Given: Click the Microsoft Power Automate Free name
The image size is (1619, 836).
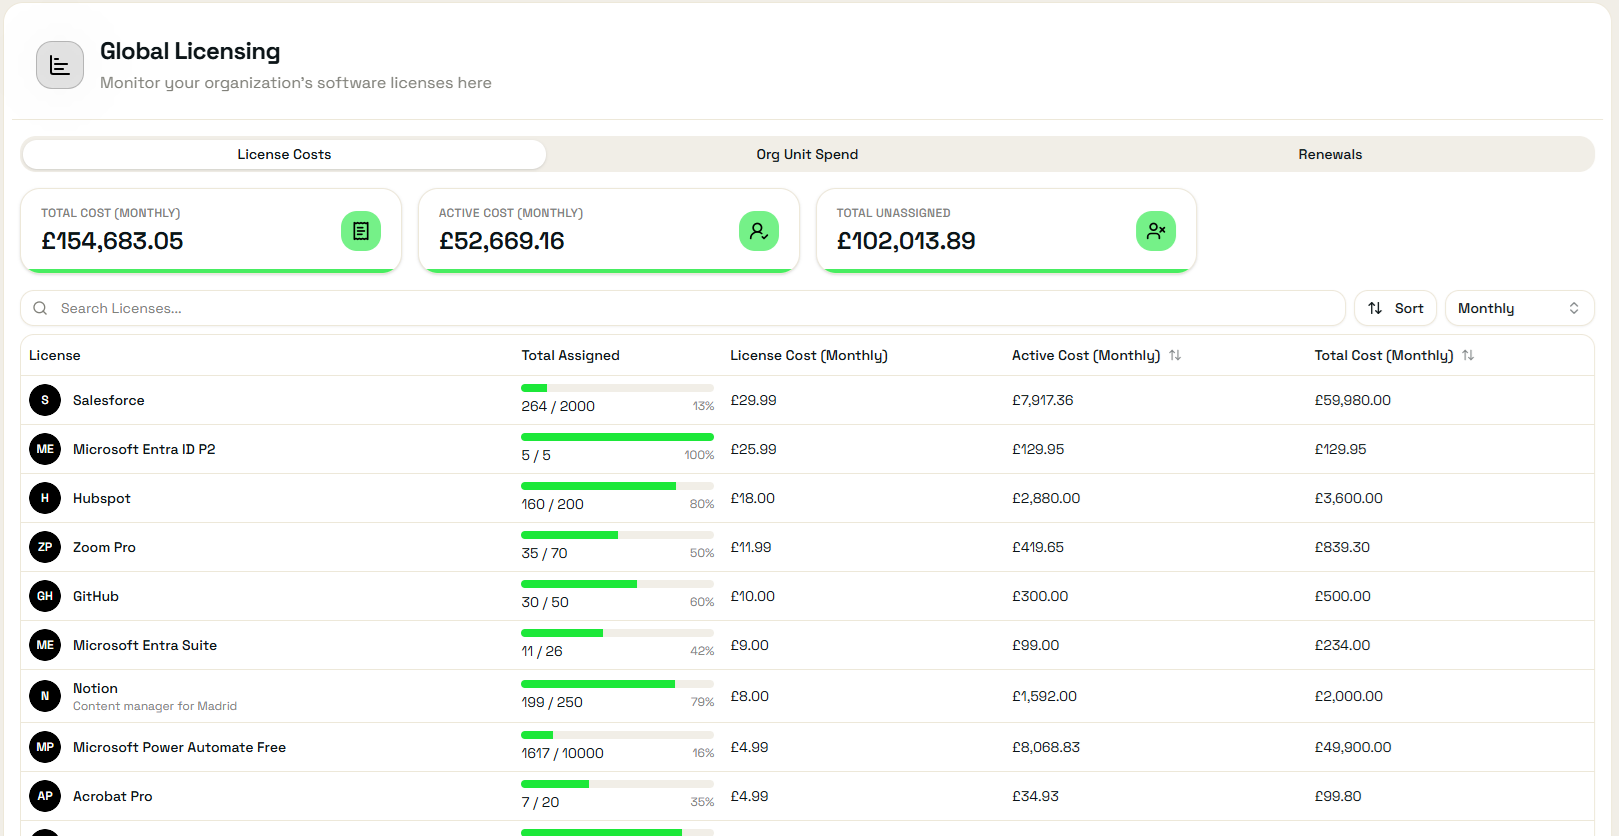Looking at the screenshot, I should pos(179,747).
